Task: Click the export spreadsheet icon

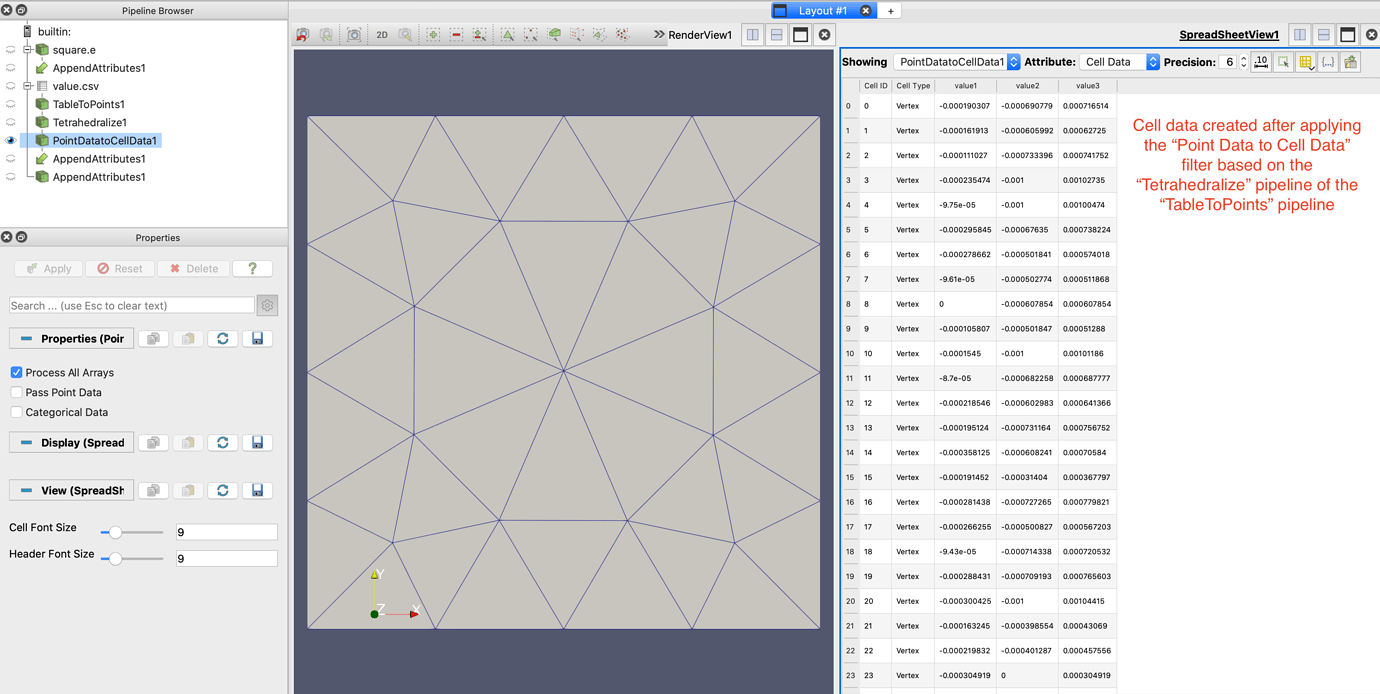Action: click(x=1351, y=62)
